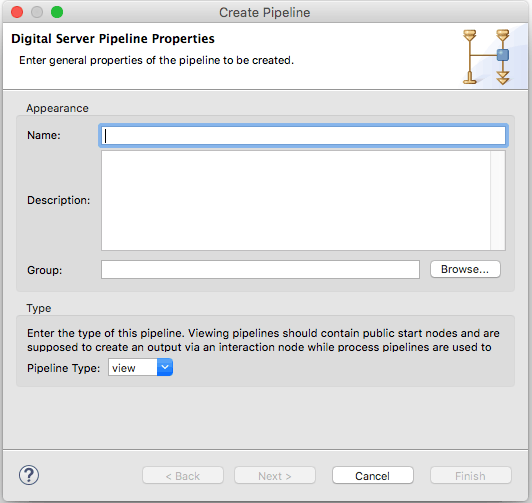Screen dimensions: 532x503
Task: Click the gray disabled minimize button
Action: click(x=37, y=12)
